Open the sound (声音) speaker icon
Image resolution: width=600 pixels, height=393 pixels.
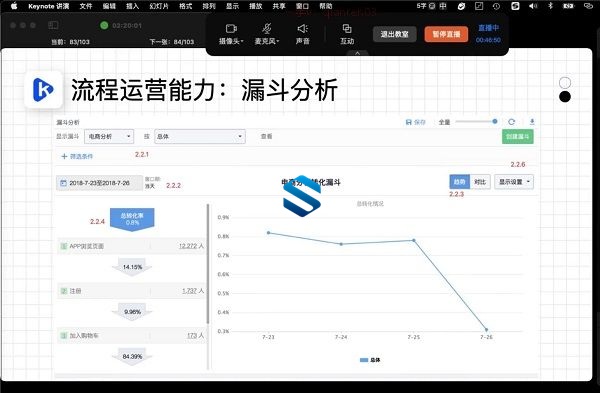(x=302, y=29)
